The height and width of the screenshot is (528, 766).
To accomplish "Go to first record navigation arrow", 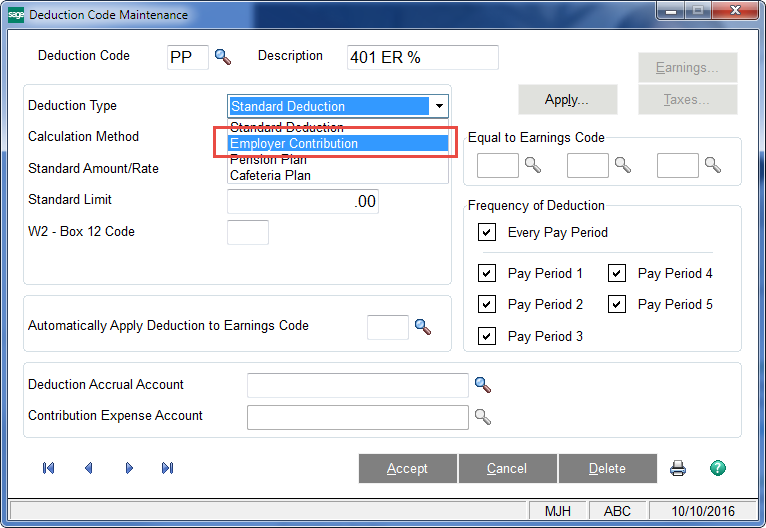I will pos(49,468).
